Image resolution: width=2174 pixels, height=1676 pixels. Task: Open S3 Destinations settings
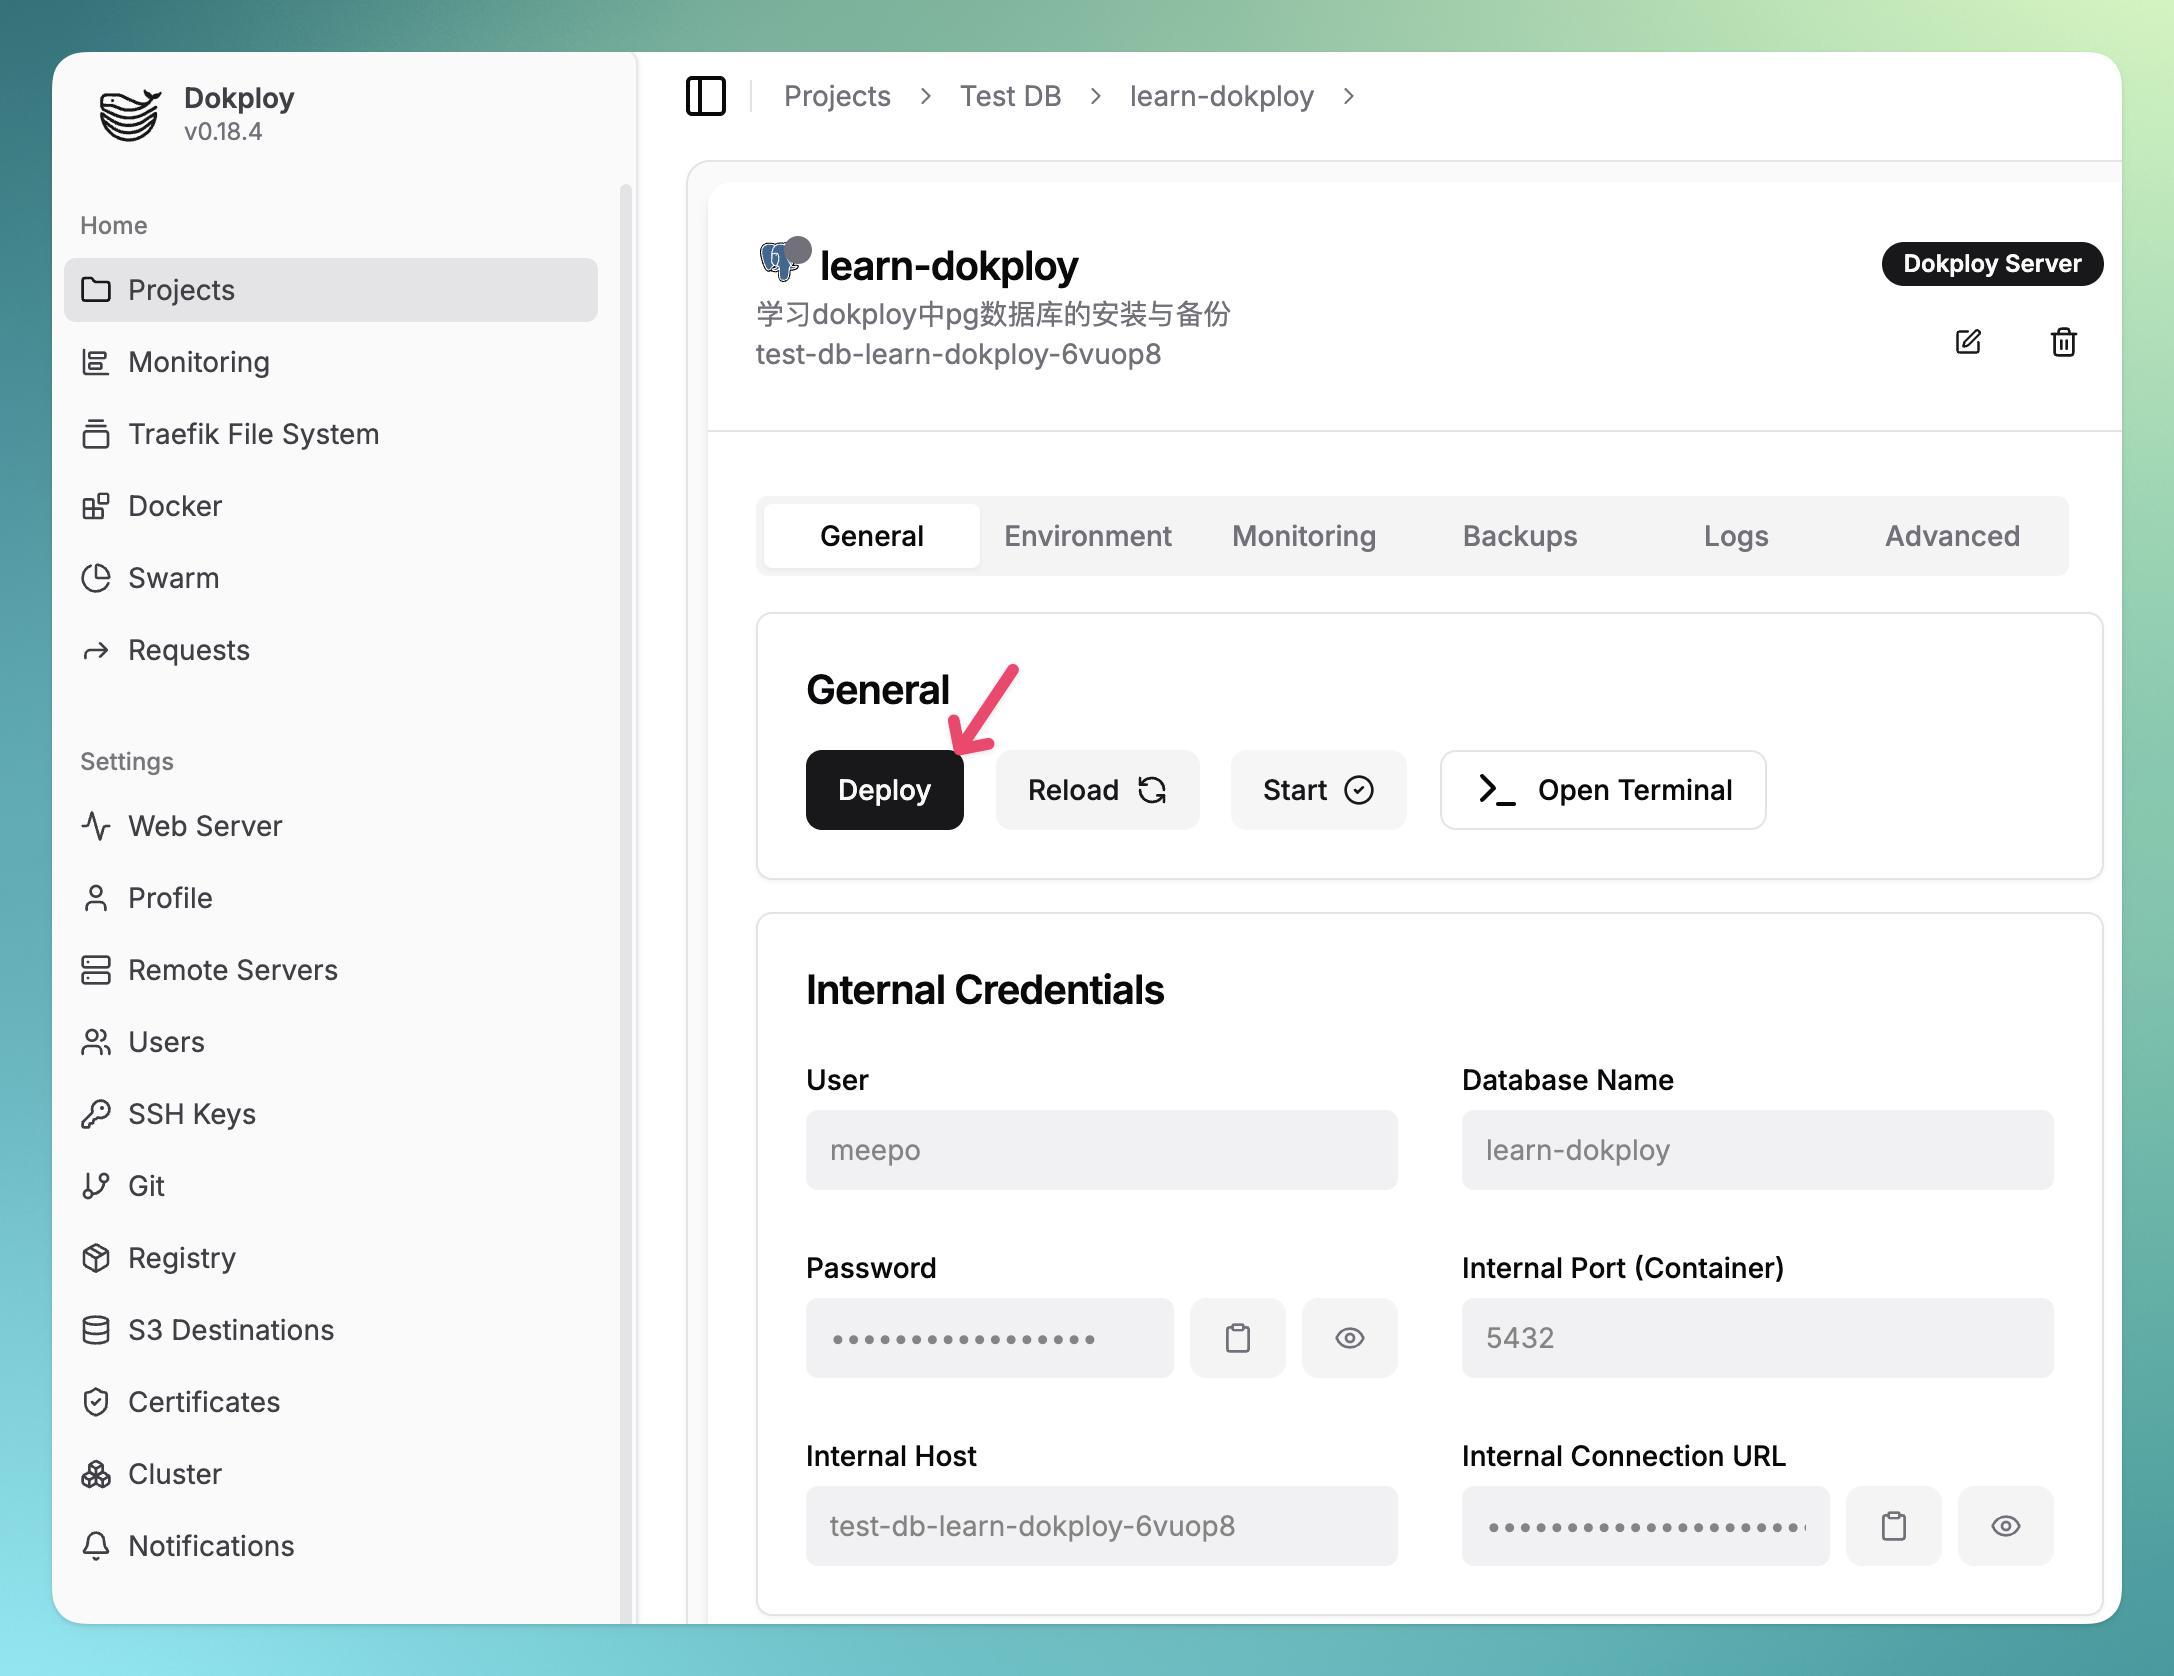[331, 1330]
